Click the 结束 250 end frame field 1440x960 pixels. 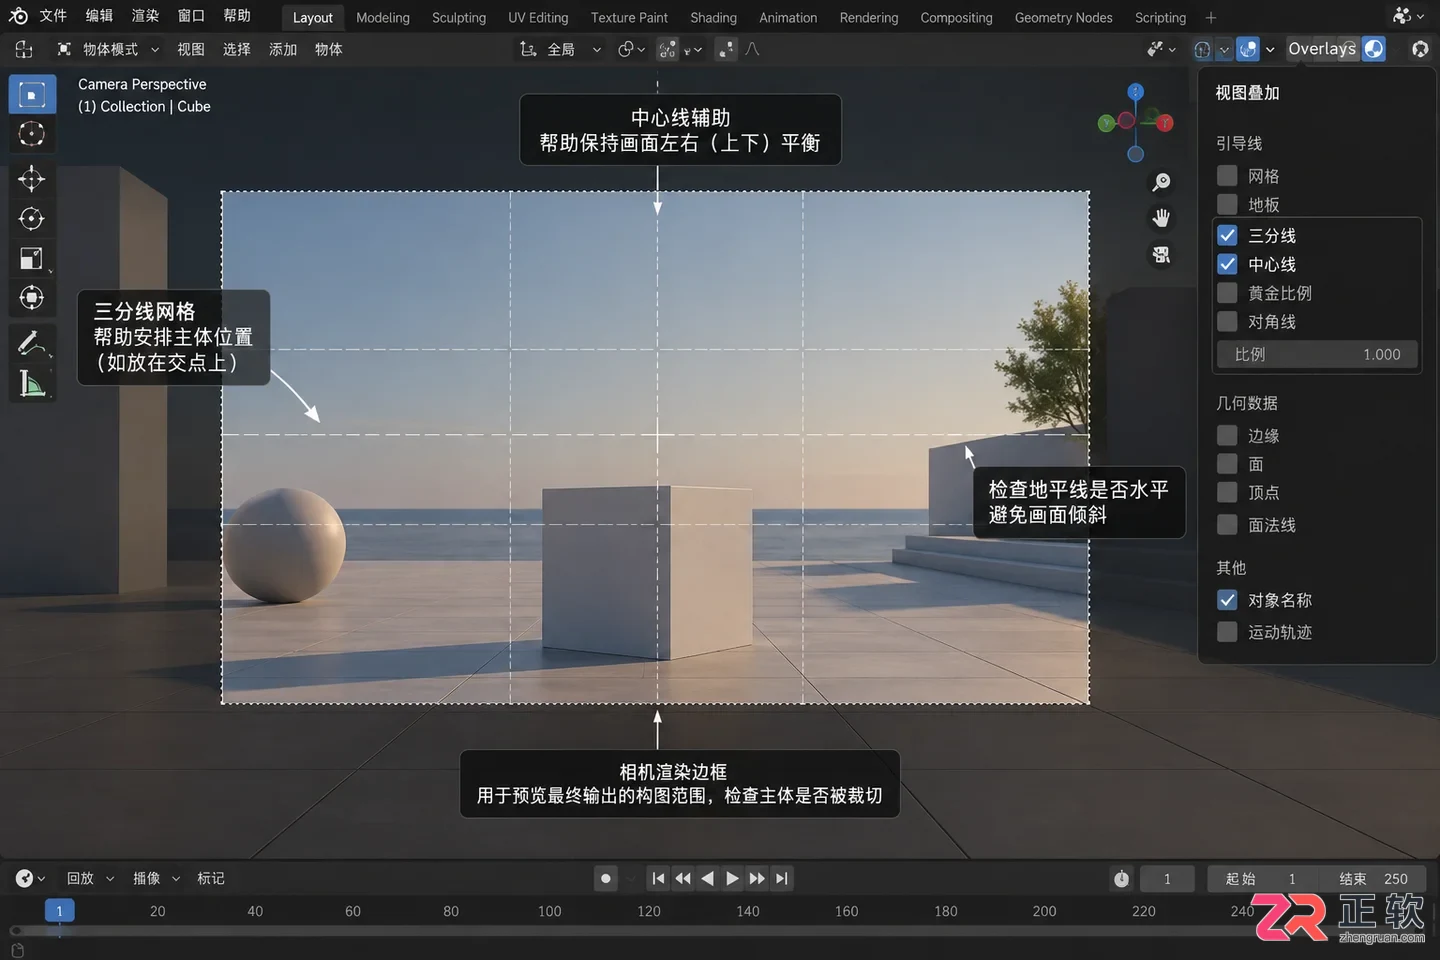pos(1373,879)
